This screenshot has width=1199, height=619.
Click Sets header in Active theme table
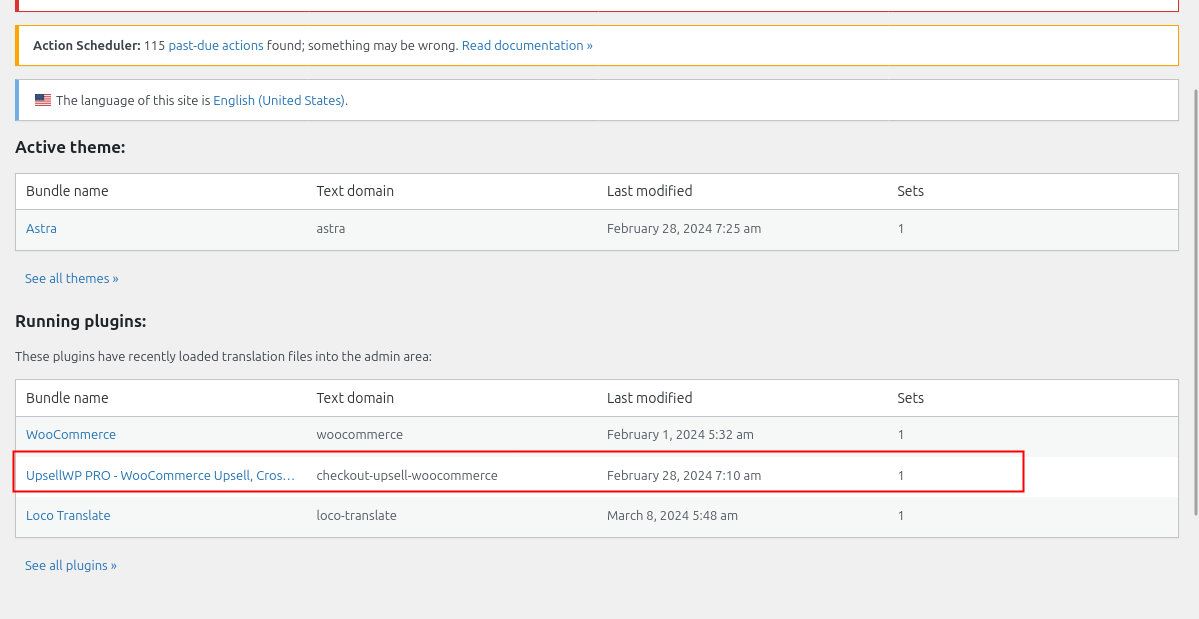(x=910, y=191)
